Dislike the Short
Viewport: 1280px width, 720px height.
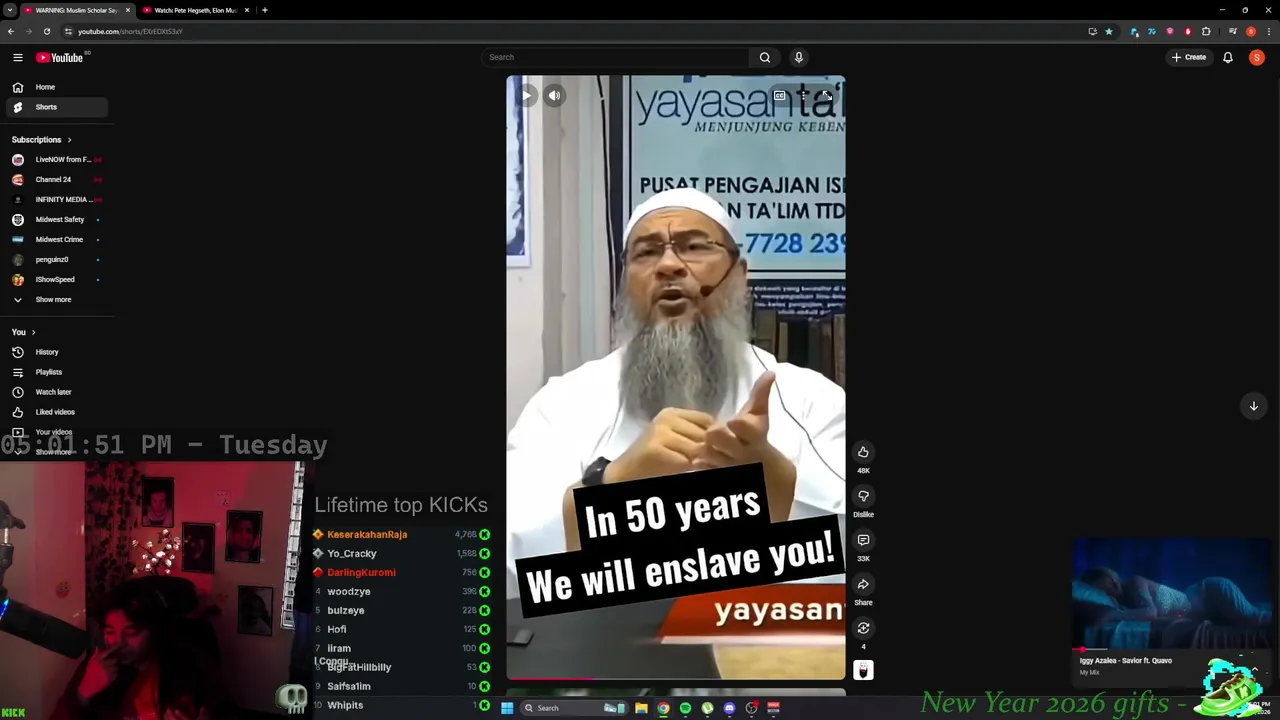(863, 496)
